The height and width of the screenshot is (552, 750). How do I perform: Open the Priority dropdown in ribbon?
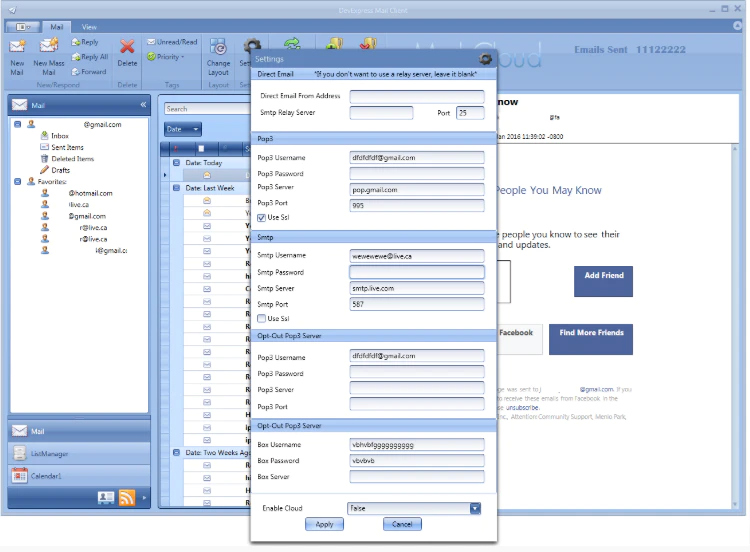click(165, 57)
